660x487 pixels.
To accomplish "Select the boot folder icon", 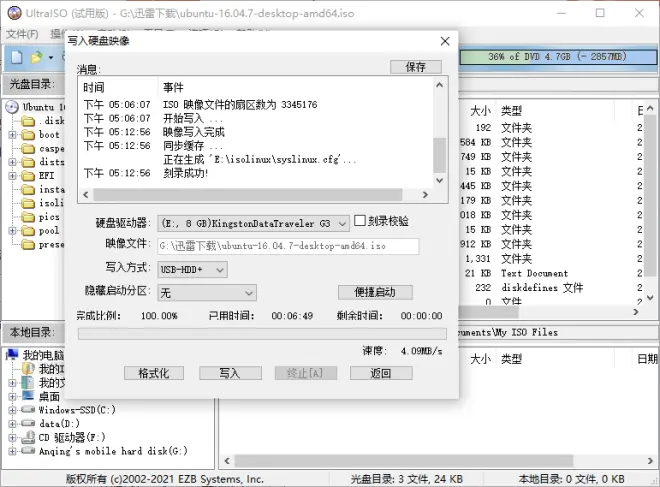I will pyautogui.click(x=28, y=135).
